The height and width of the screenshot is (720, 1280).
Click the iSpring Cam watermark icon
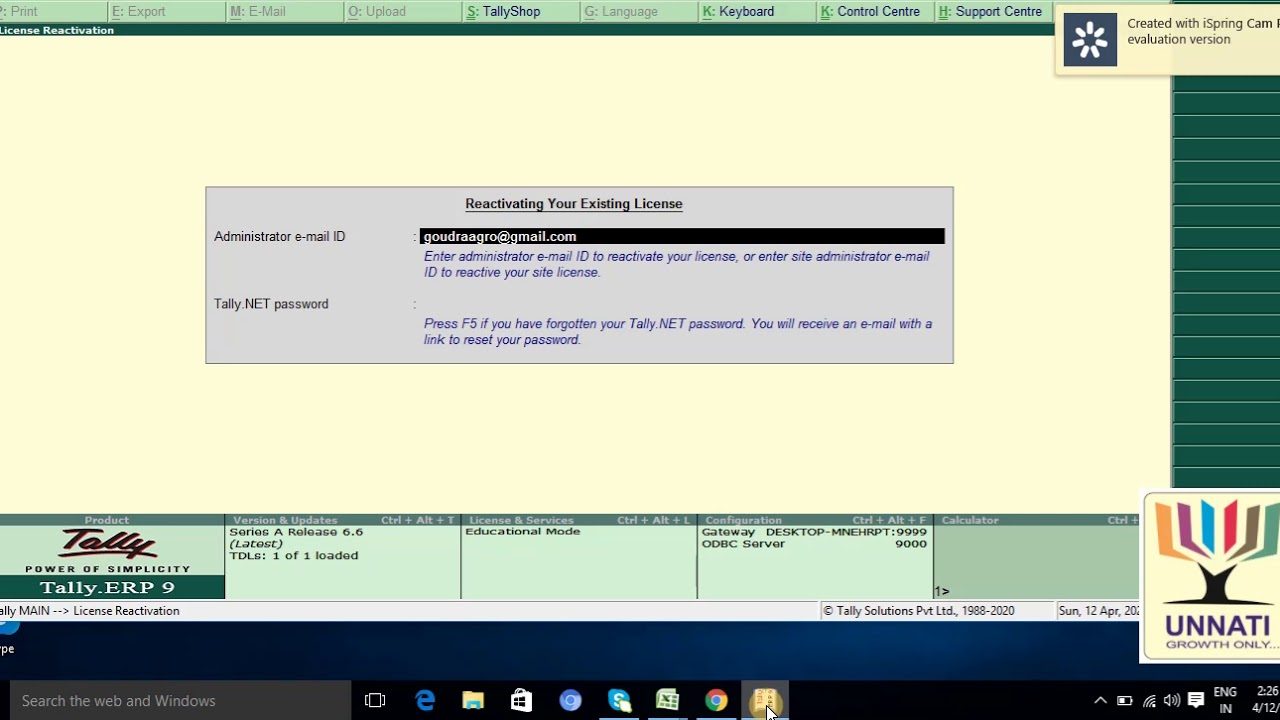(1090, 40)
